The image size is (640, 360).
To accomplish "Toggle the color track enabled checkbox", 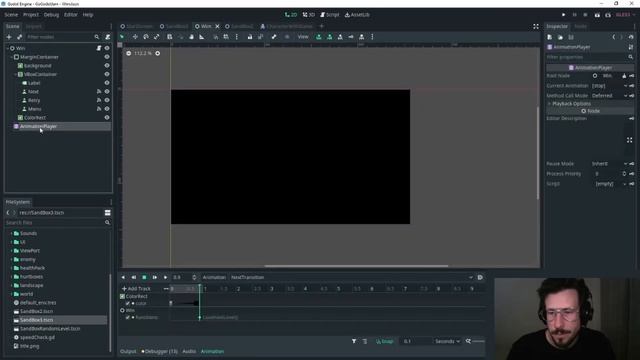I will pos(128,304).
